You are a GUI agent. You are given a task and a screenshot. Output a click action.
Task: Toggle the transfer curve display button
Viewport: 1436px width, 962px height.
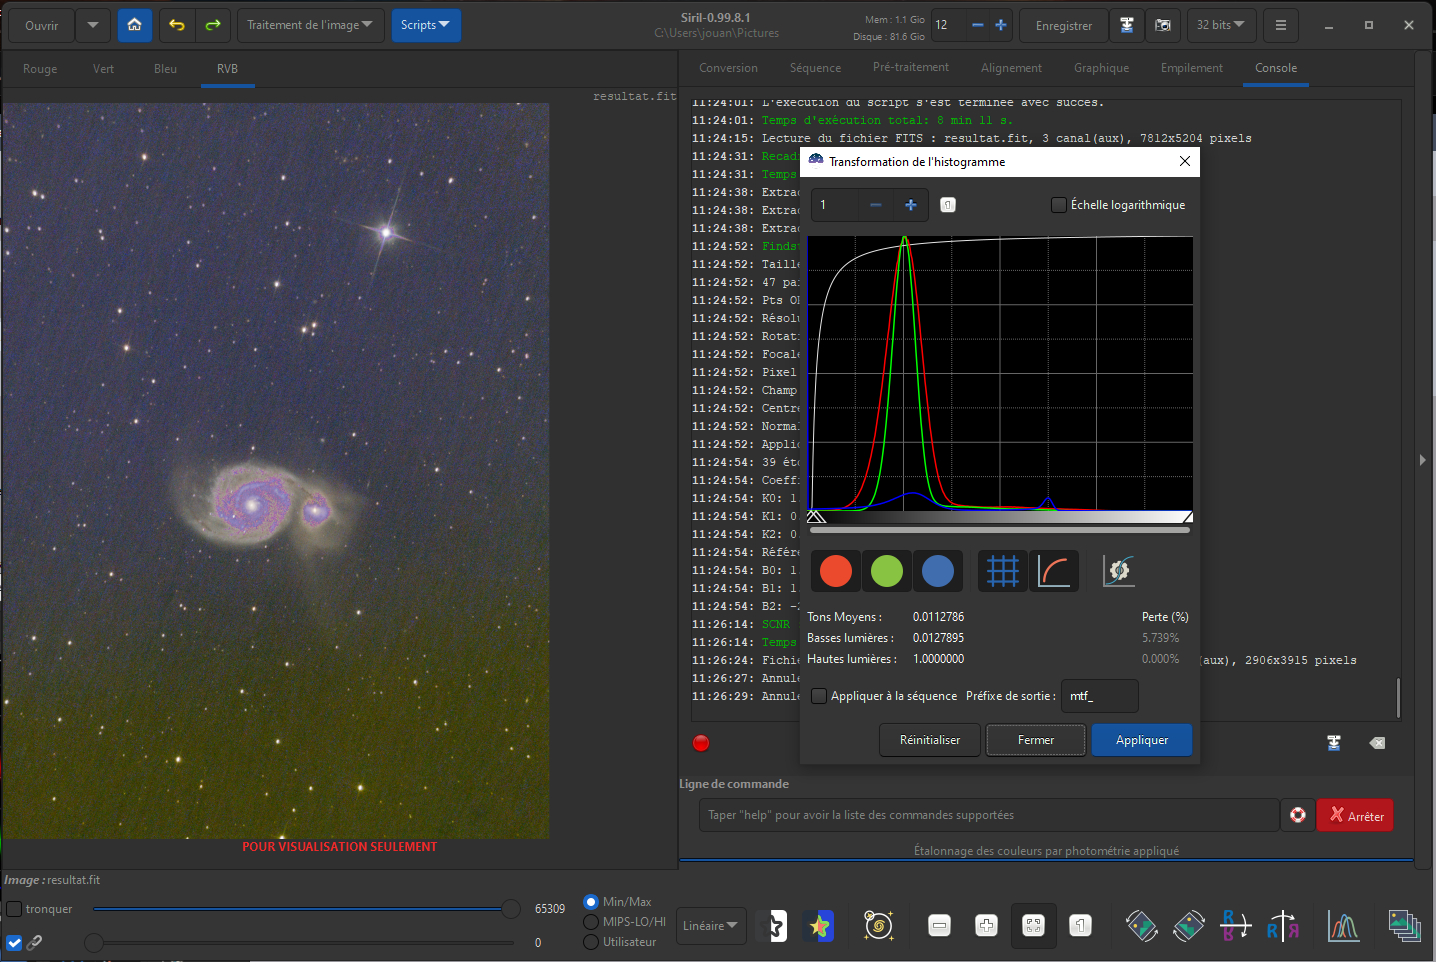click(x=1054, y=571)
